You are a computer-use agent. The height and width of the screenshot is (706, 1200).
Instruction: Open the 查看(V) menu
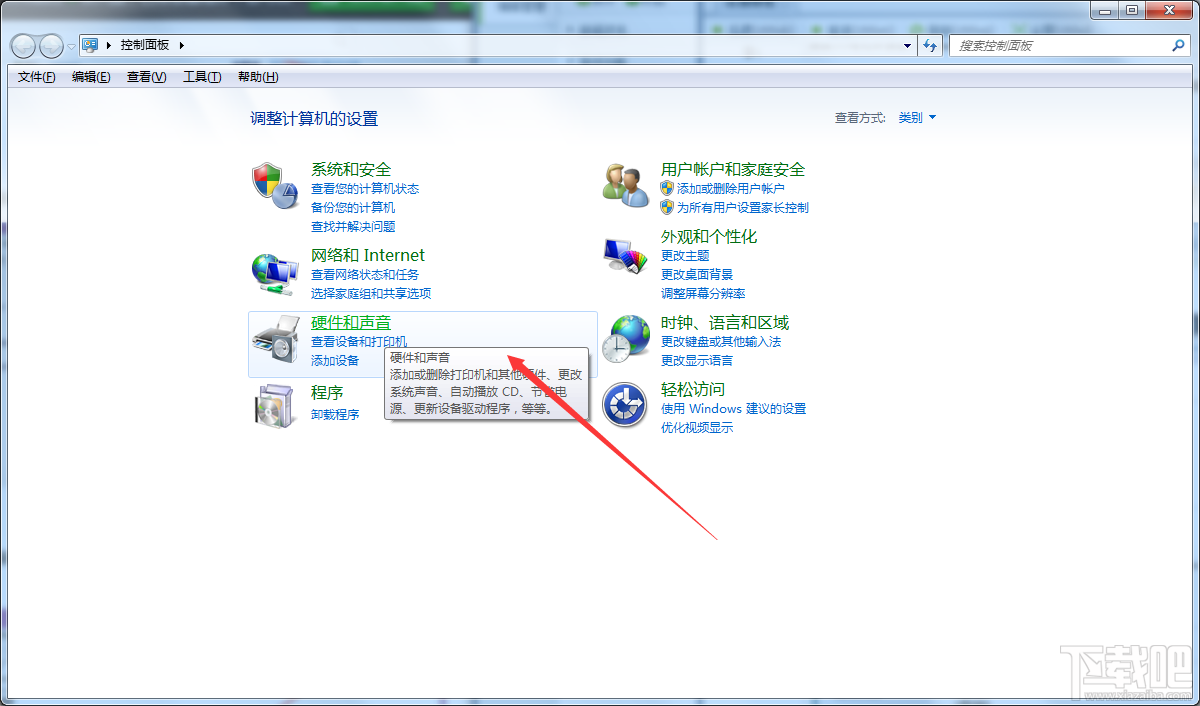pyautogui.click(x=146, y=77)
